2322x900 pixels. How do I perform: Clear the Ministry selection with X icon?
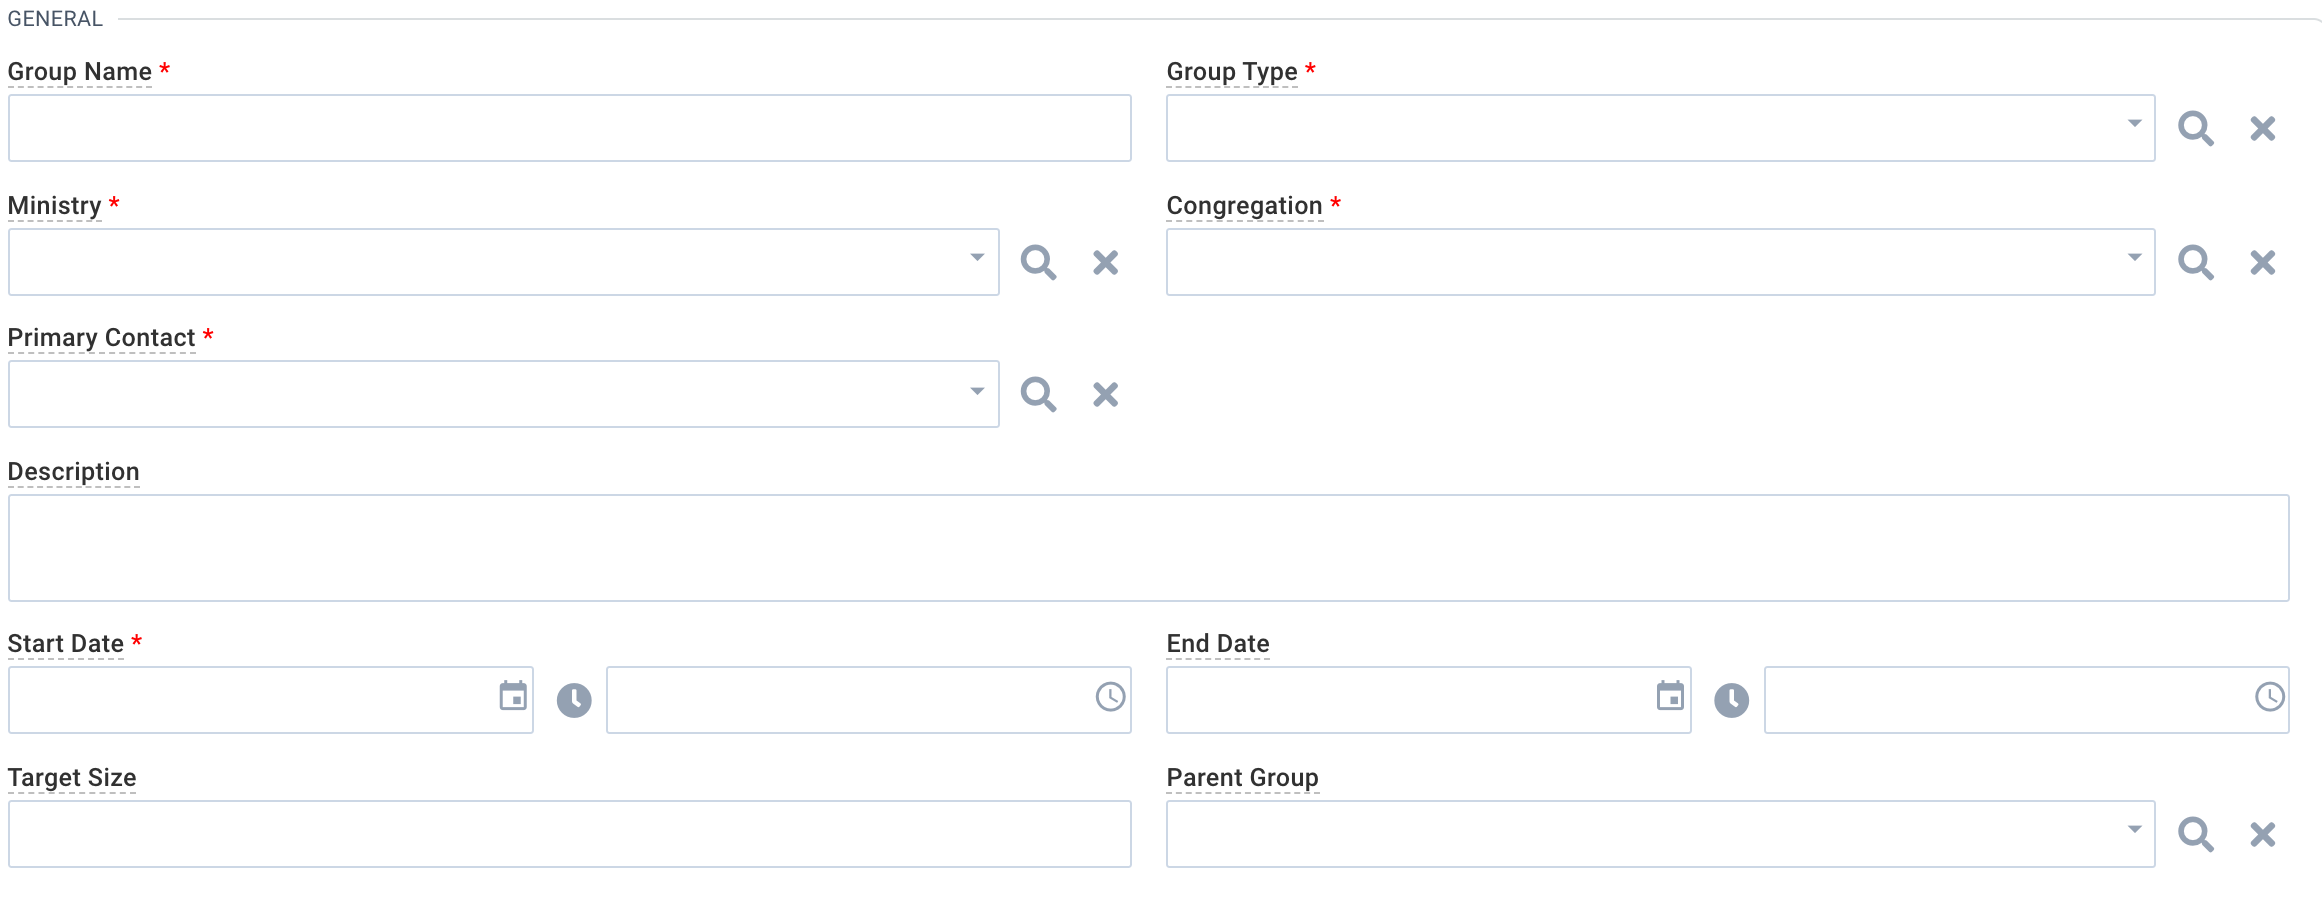coord(1105,262)
